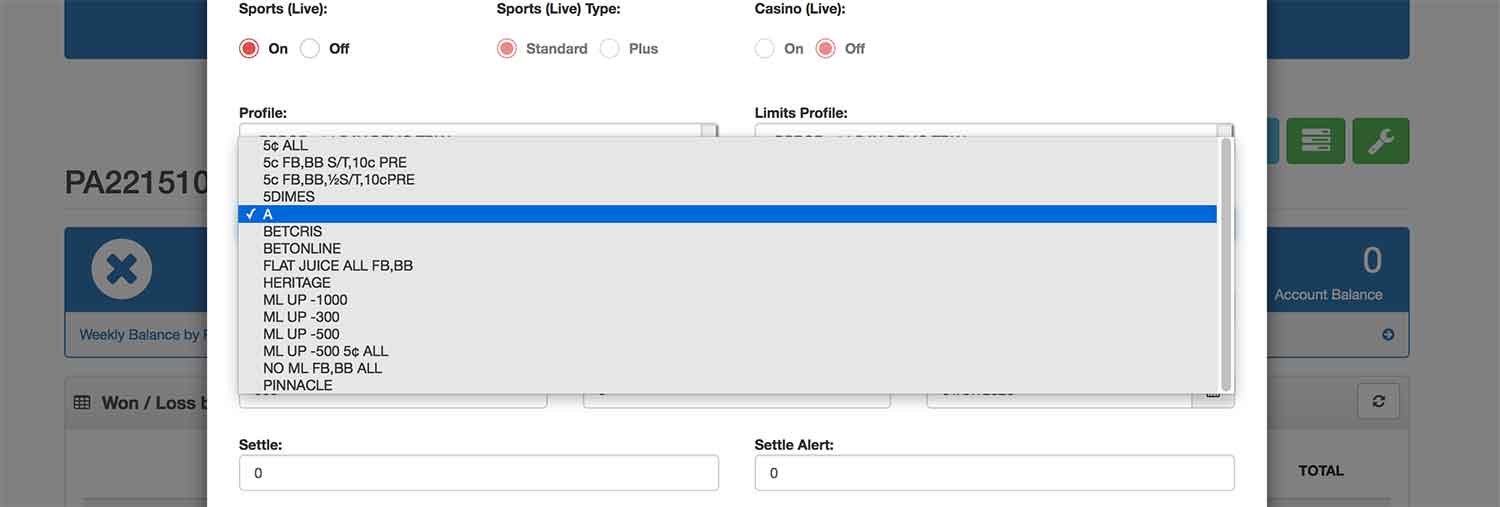
Task: Select Plus for Sports (Live) Type
Action: (x=610, y=49)
